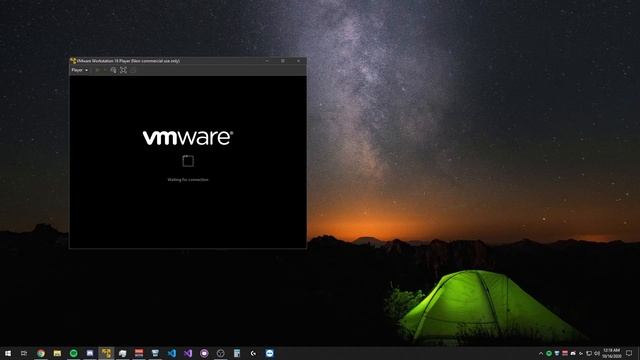Viewport: 640px width, 360px height.
Task: Enter full screen mode in VMware toolbar
Action: 123,70
